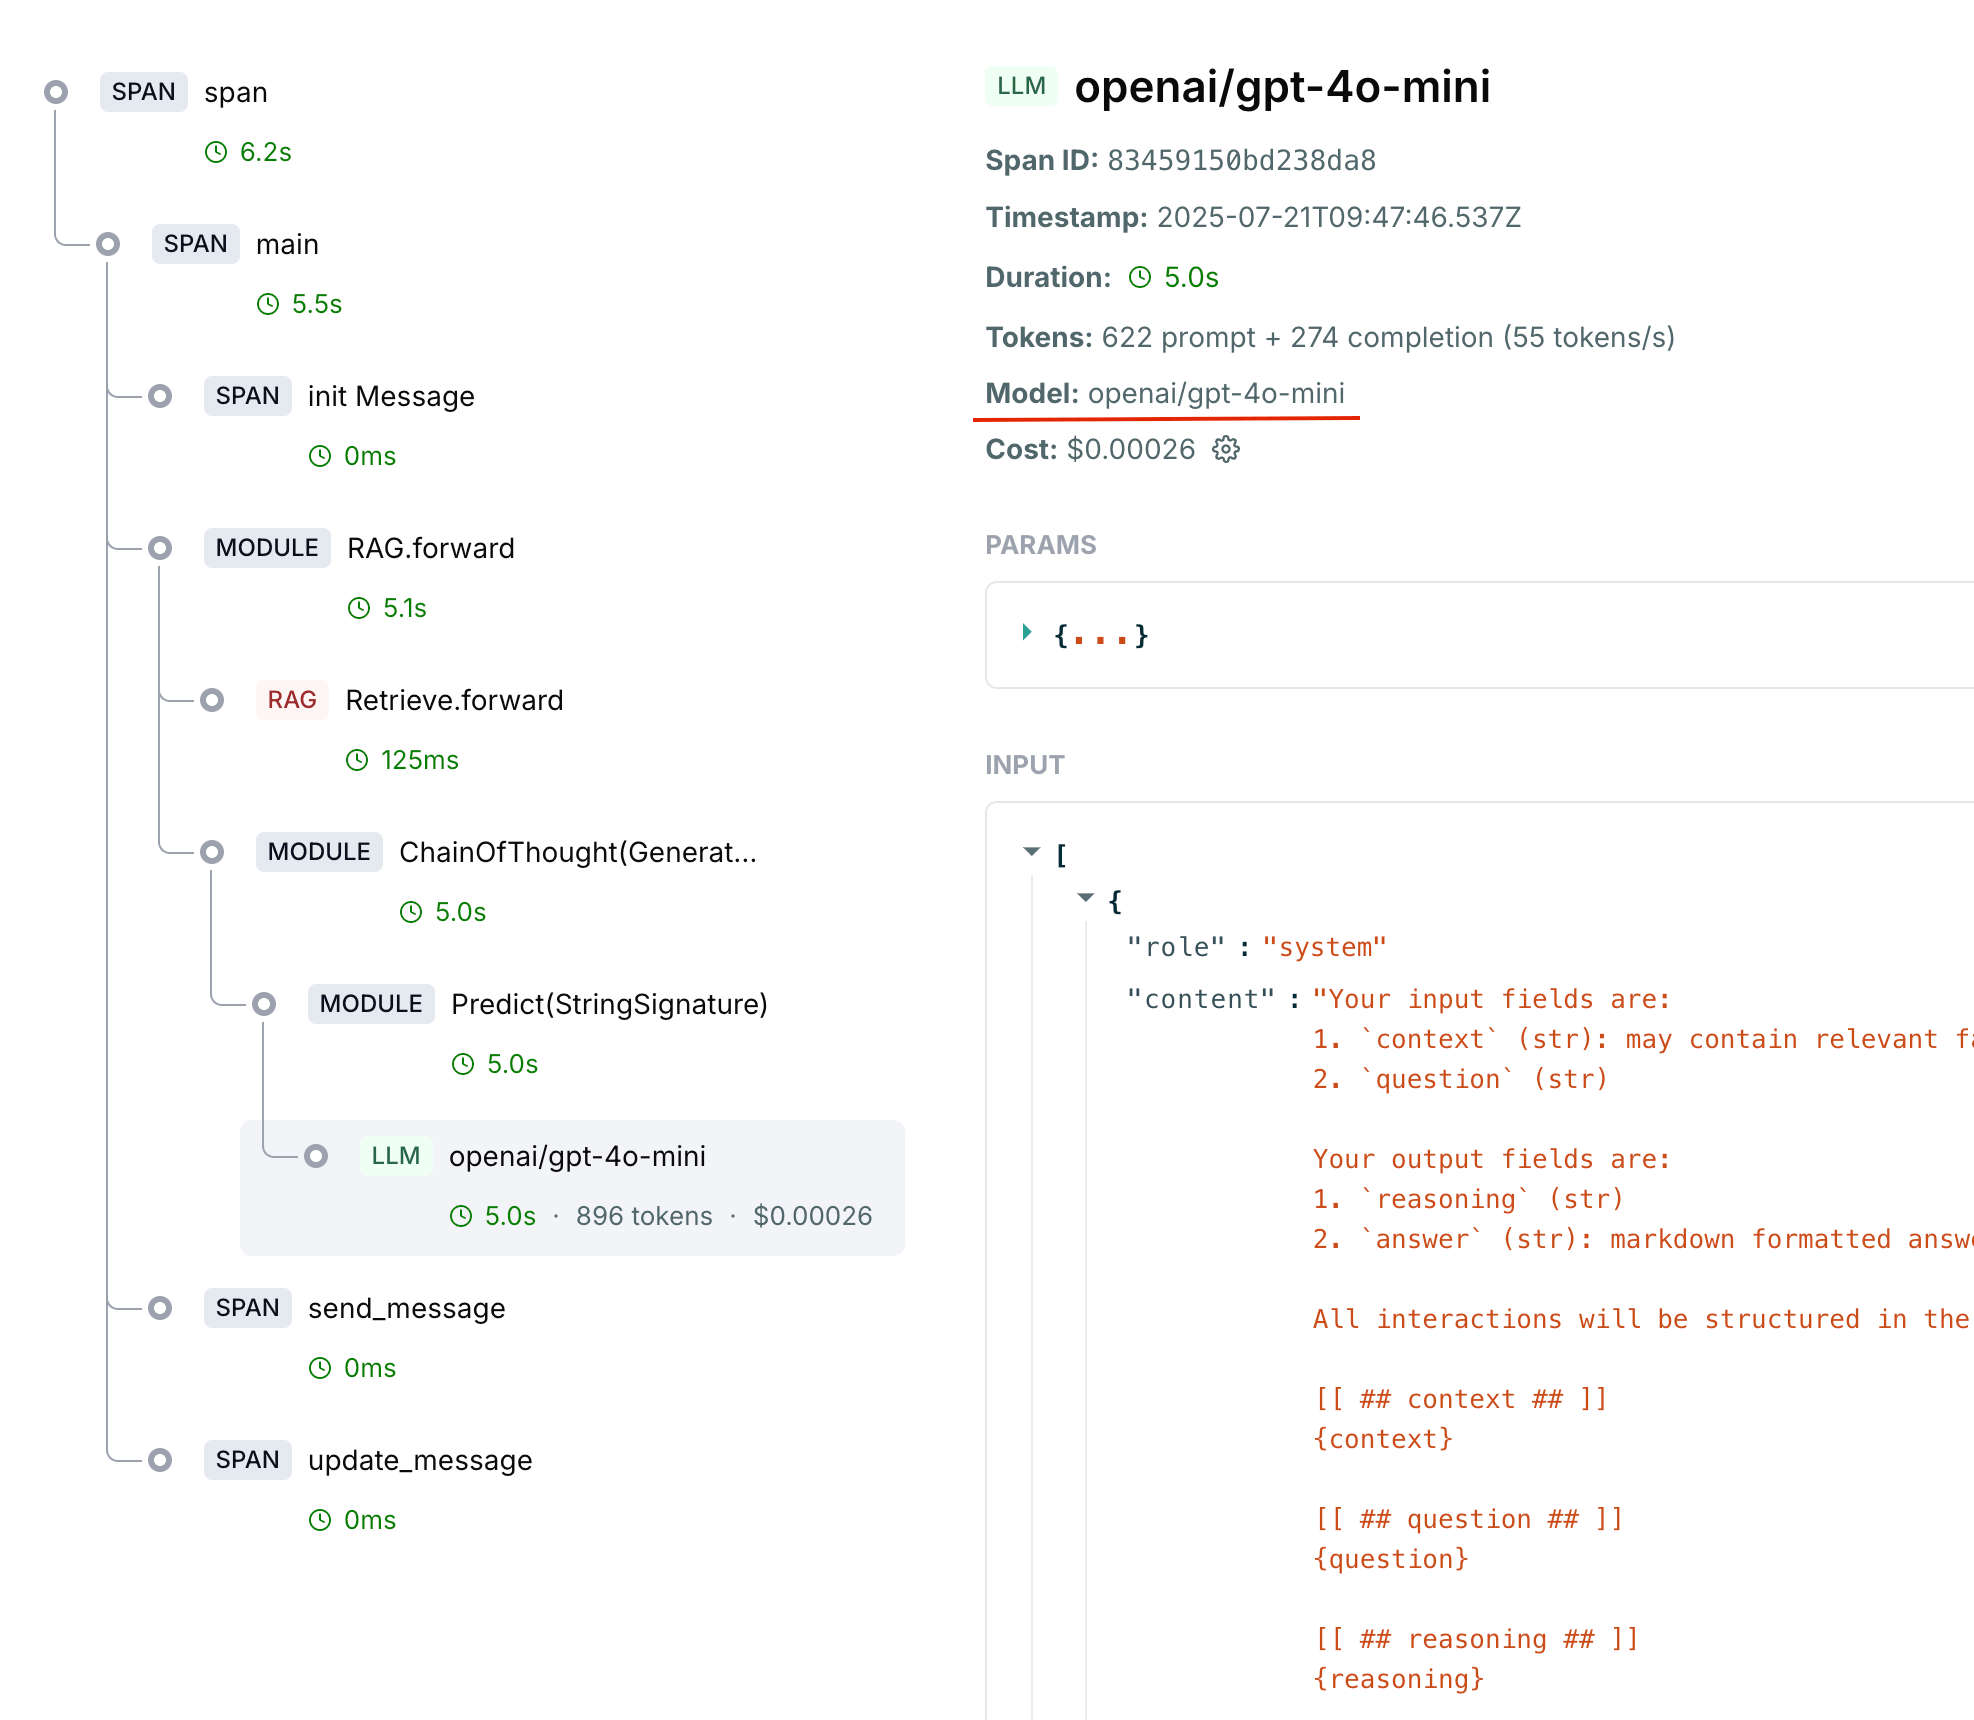1974x1720 pixels.
Task: Click the SPAN badge next to main
Action: (x=196, y=244)
